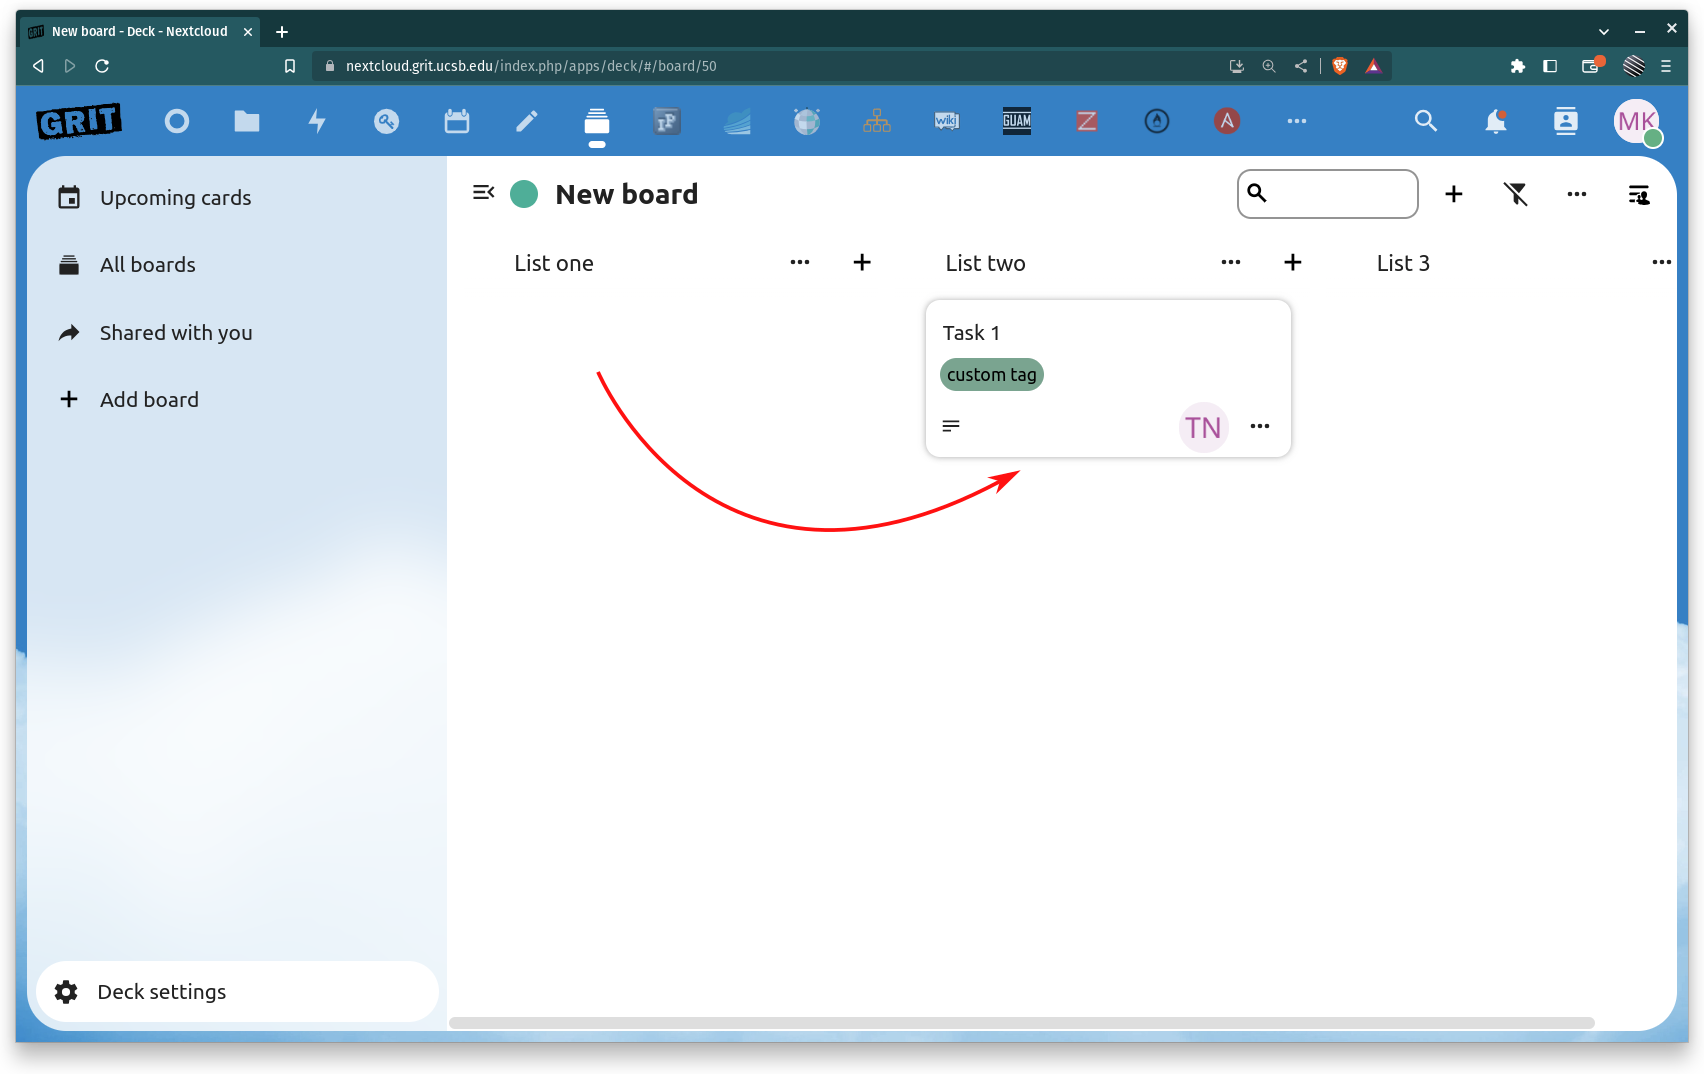Screen dimensions: 1704x1074
Task: Go to Upcoming cards
Action: [x=237, y=198]
